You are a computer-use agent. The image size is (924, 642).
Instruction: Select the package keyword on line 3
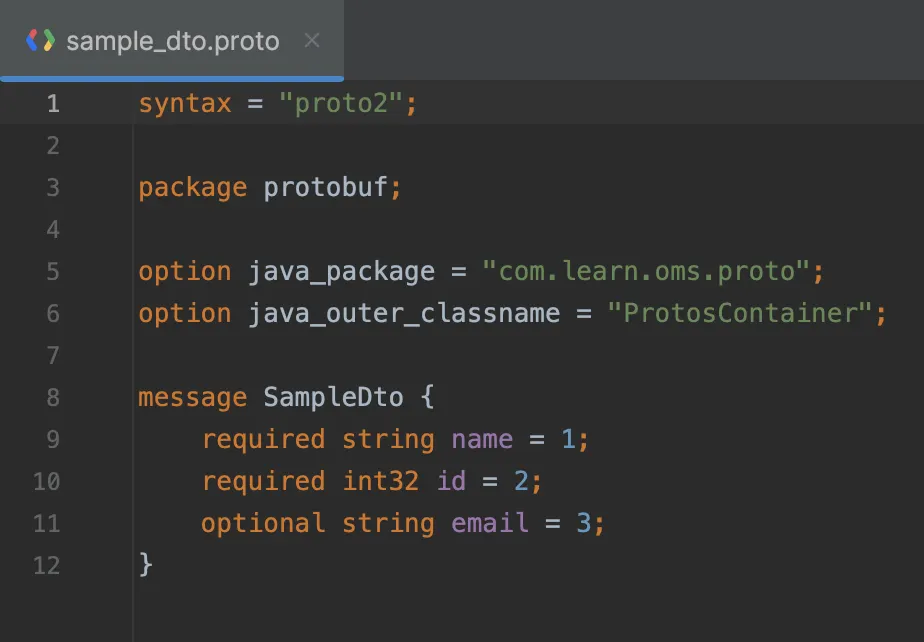point(192,187)
